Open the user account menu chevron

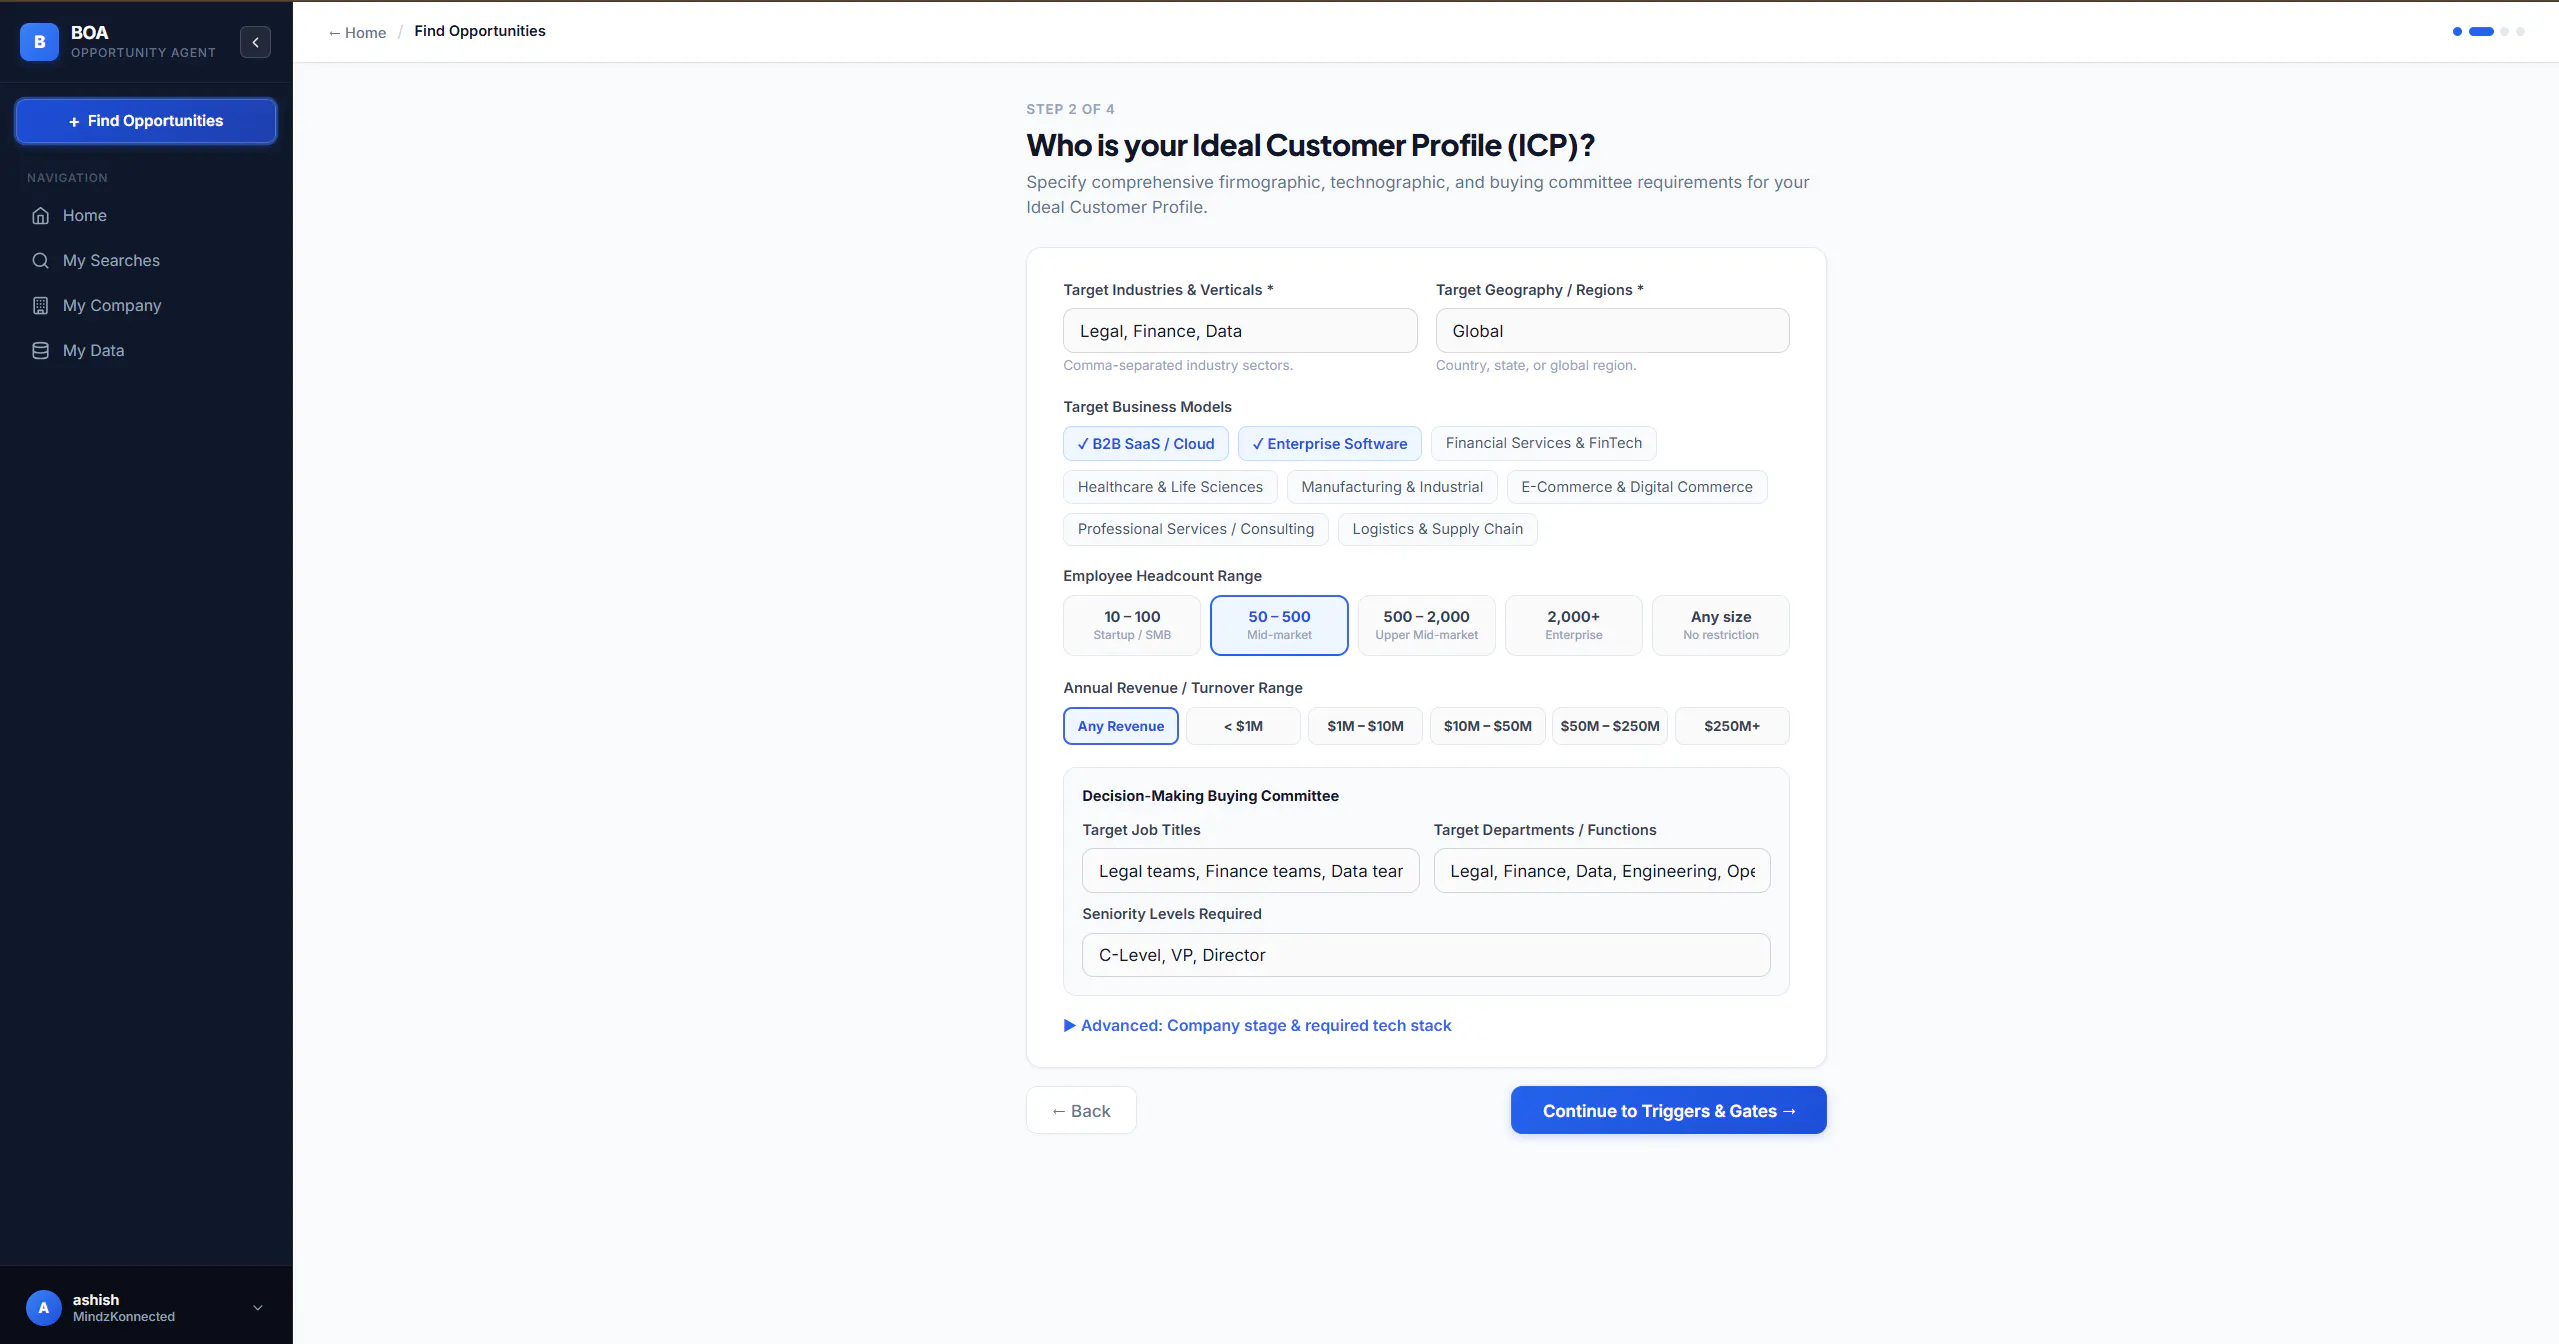258,1307
